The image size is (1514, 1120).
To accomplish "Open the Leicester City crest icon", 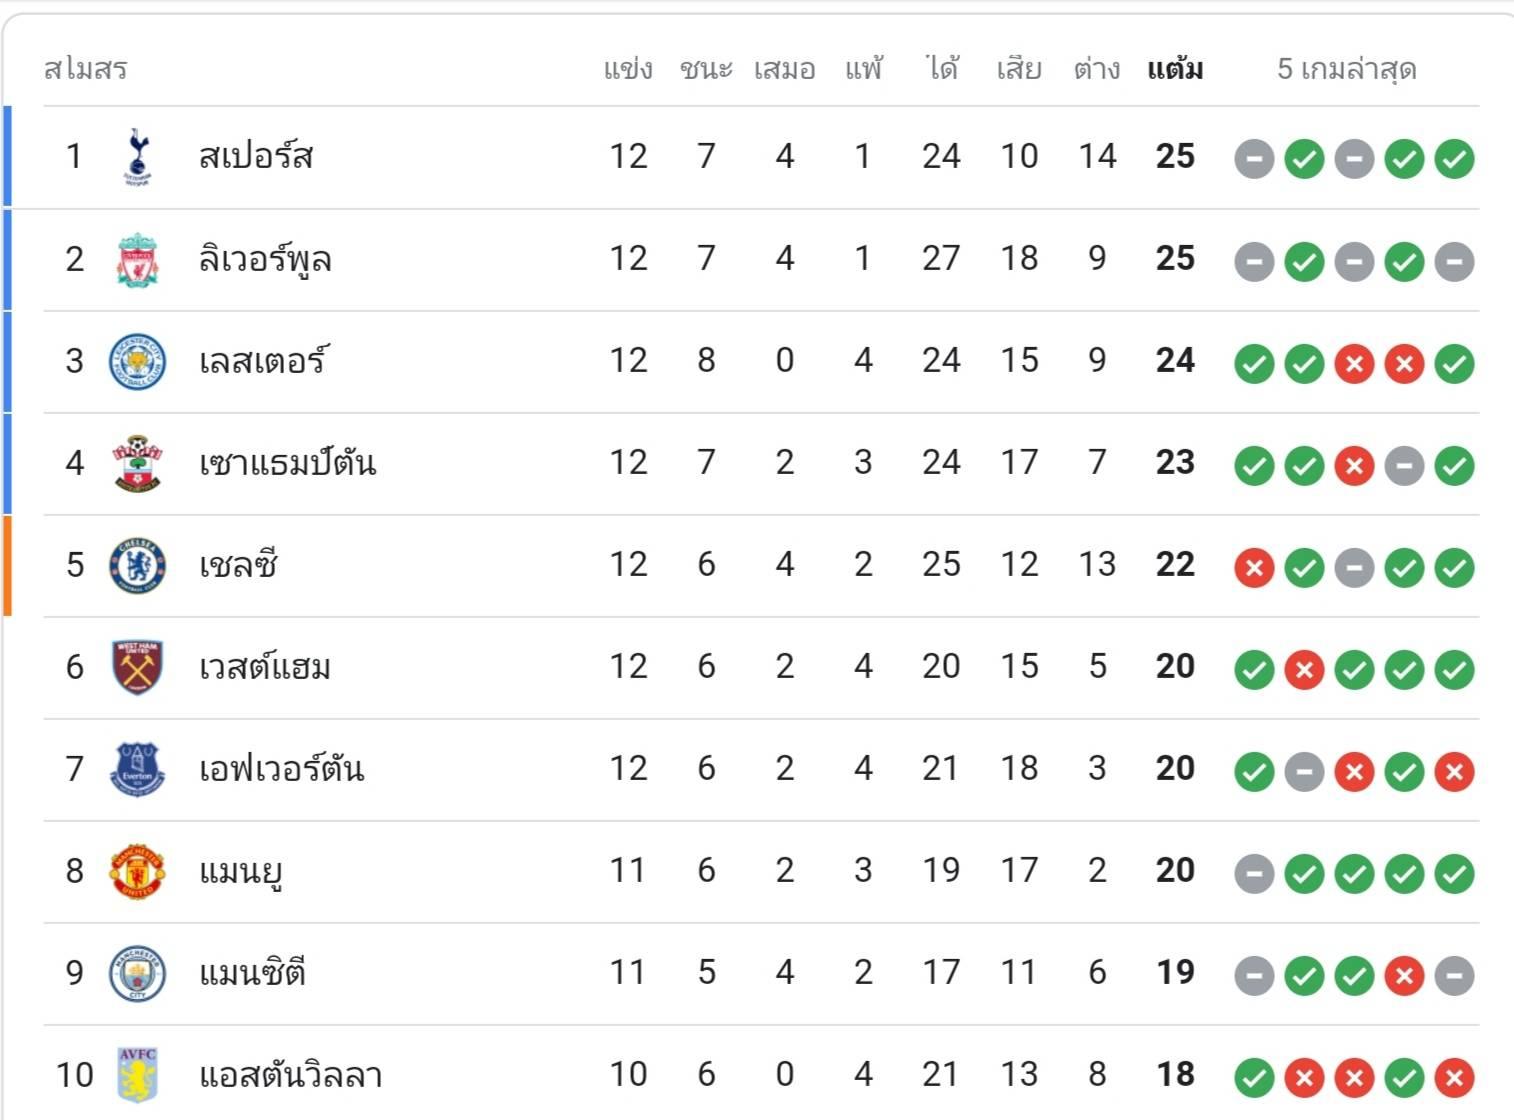I will pyautogui.click(x=137, y=362).
